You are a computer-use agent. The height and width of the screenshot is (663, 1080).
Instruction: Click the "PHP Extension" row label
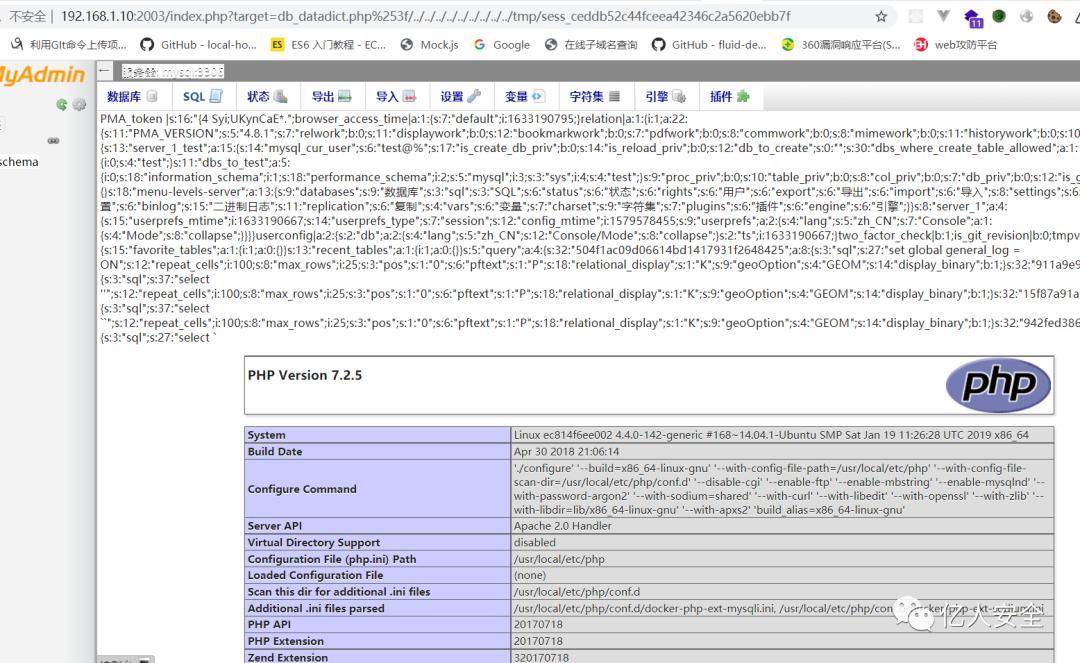click(286, 641)
